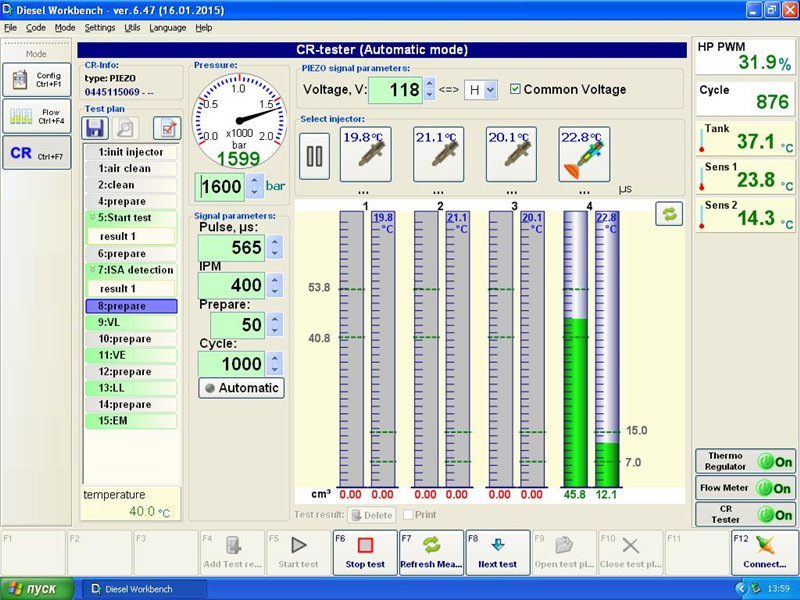Adjust the pressure bar stepper arrows
The width and height of the screenshot is (800, 600).
[254, 187]
